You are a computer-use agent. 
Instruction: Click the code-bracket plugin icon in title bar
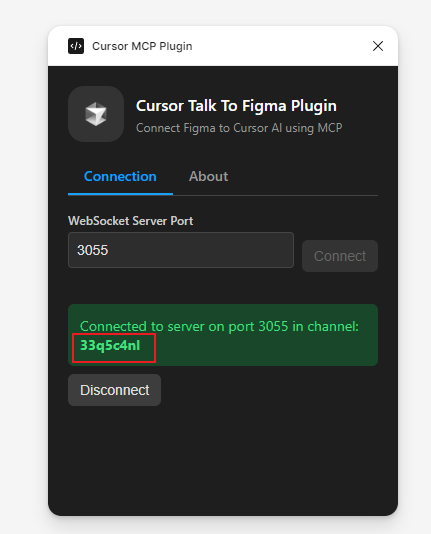[x=76, y=46]
